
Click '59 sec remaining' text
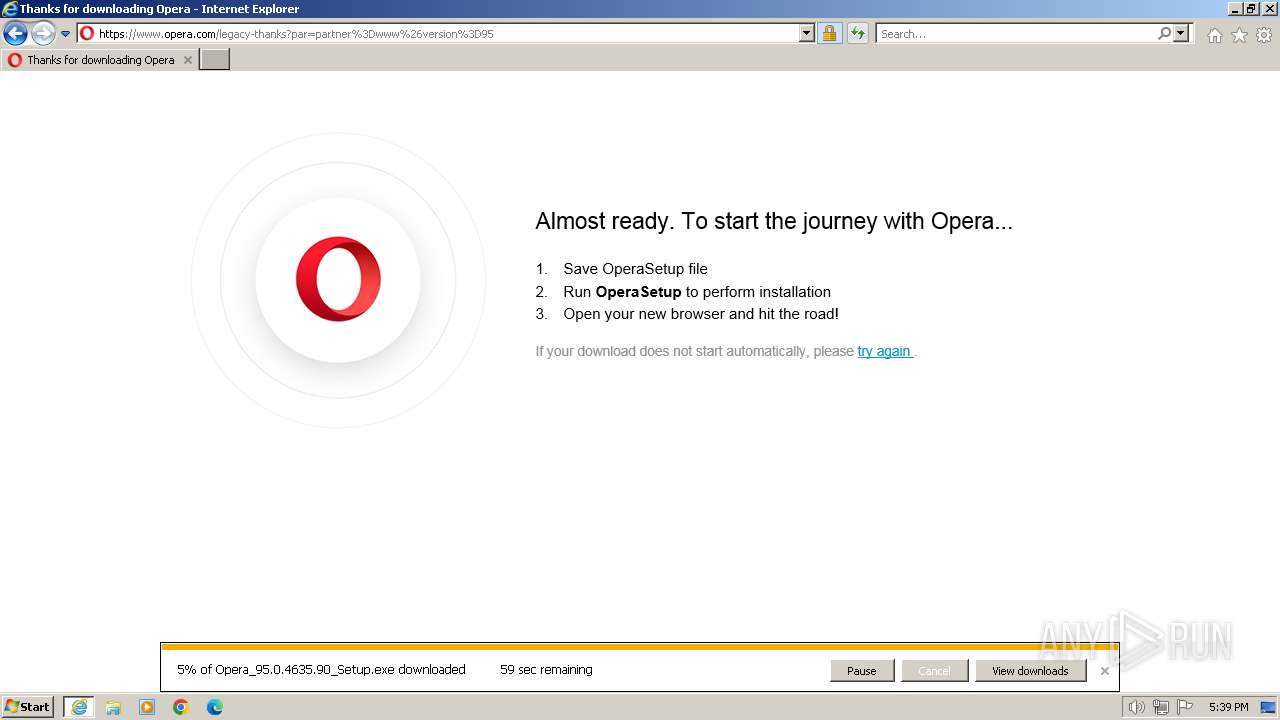pos(546,670)
